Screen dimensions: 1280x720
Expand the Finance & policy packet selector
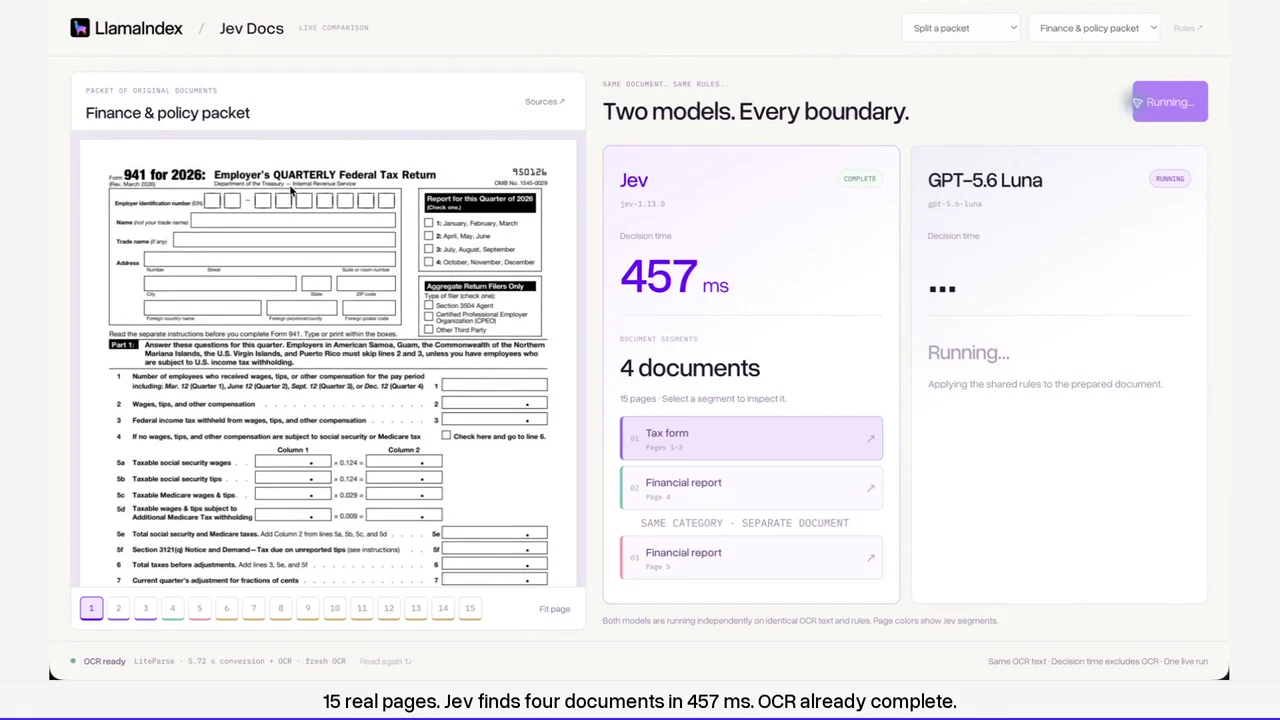pos(1097,28)
